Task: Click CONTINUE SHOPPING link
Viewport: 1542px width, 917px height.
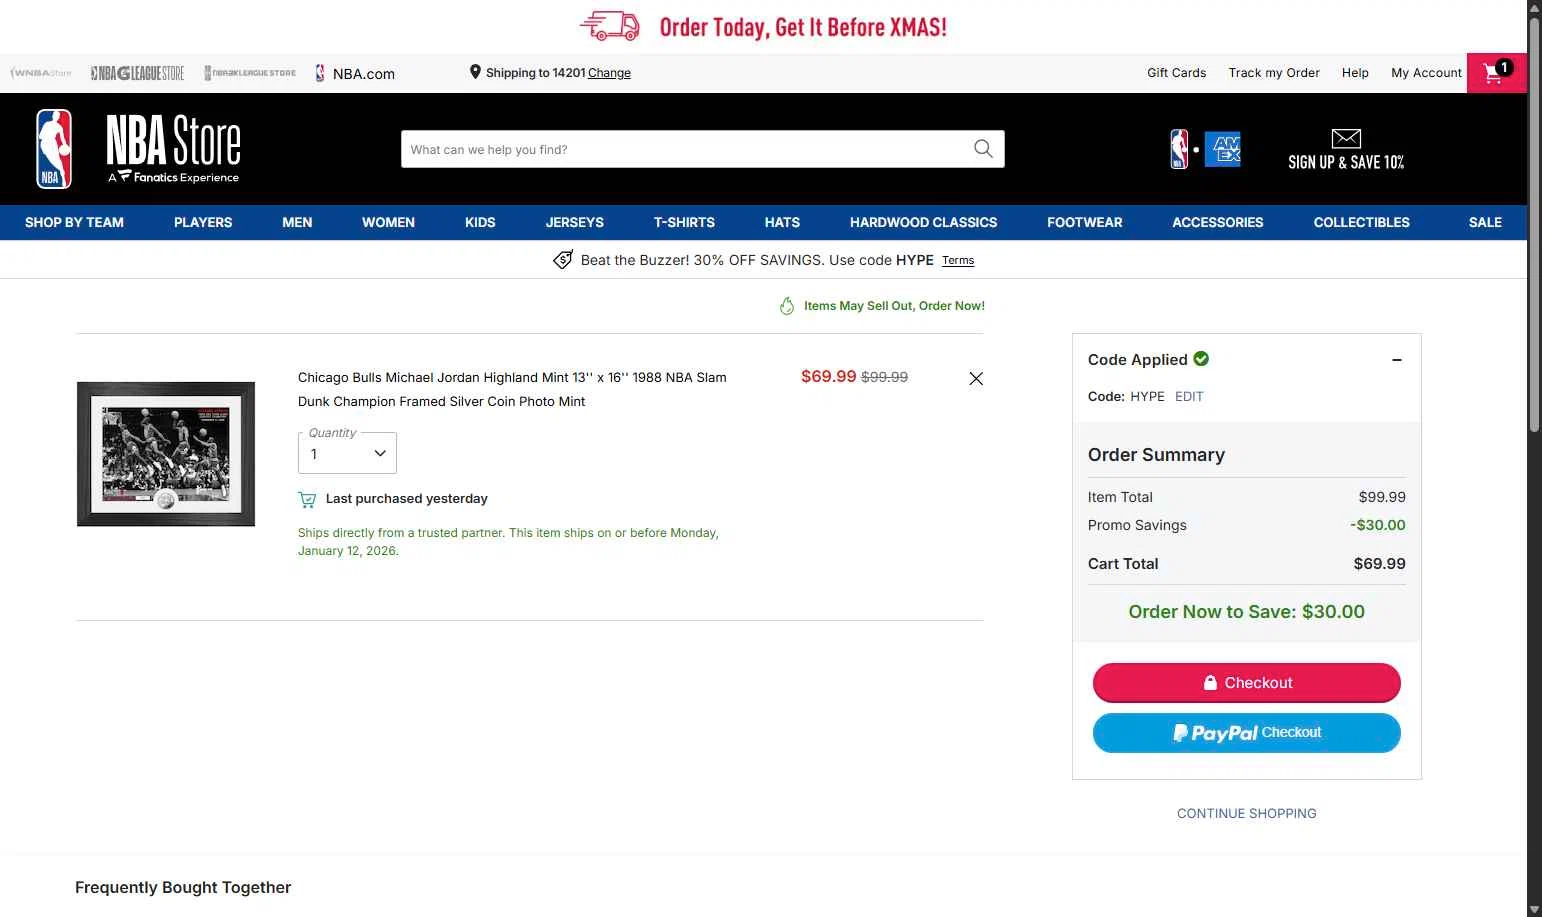Action: pos(1247,813)
